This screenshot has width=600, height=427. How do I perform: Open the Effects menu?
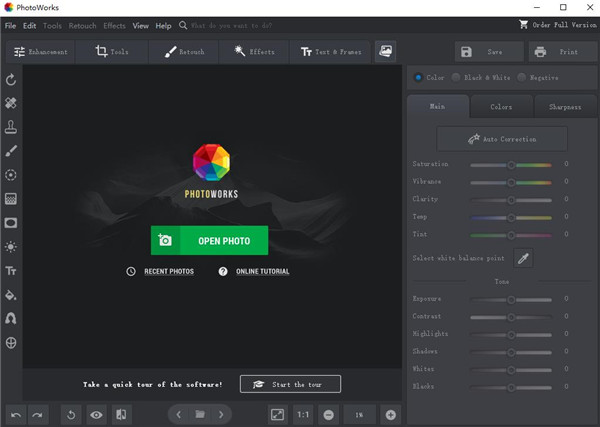click(x=114, y=25)
